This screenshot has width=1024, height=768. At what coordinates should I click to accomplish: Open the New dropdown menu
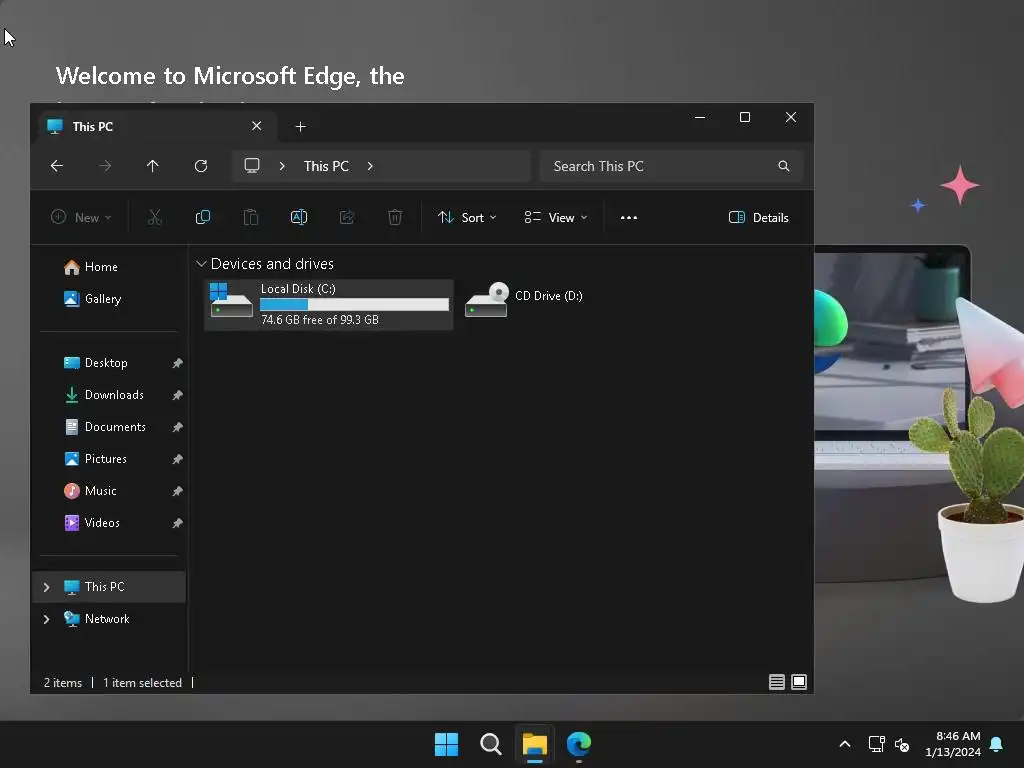pos(82,217)
